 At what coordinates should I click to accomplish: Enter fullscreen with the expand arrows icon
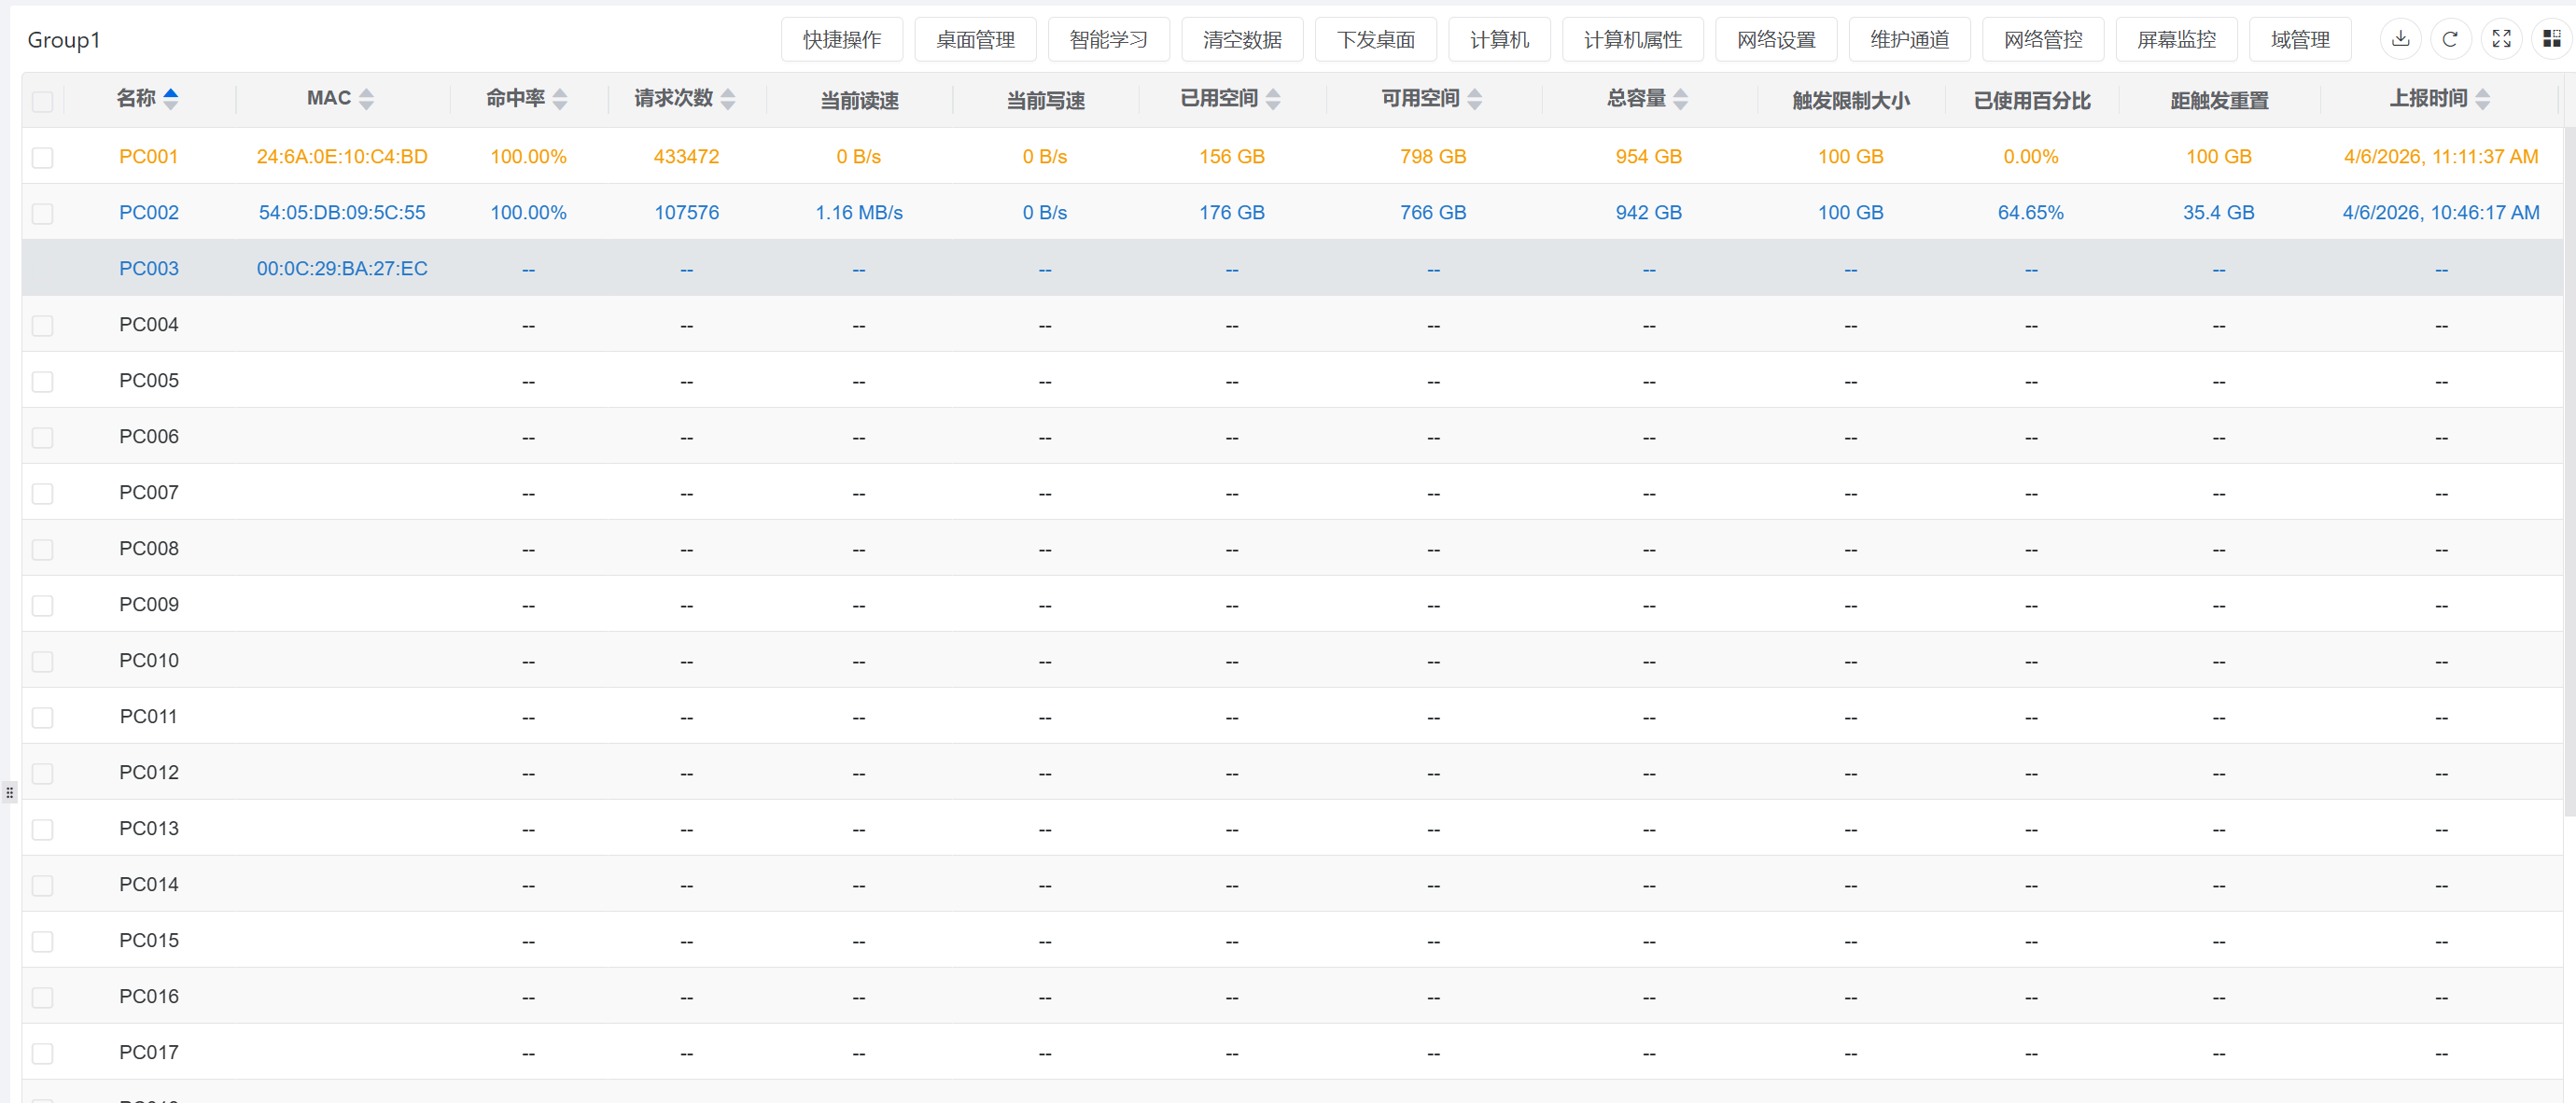2501,39
